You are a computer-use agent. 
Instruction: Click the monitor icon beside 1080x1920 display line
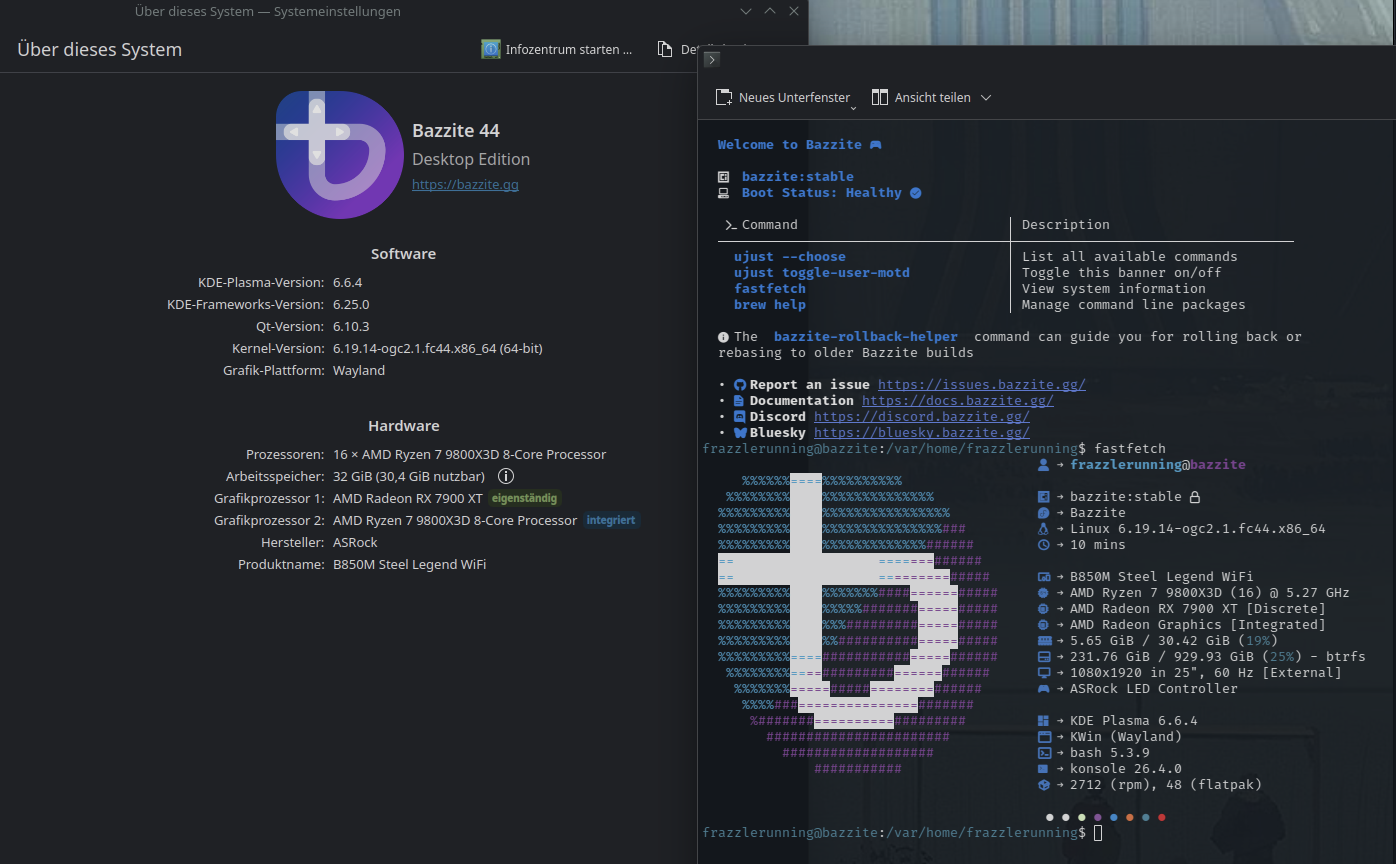pos(1044,673)
